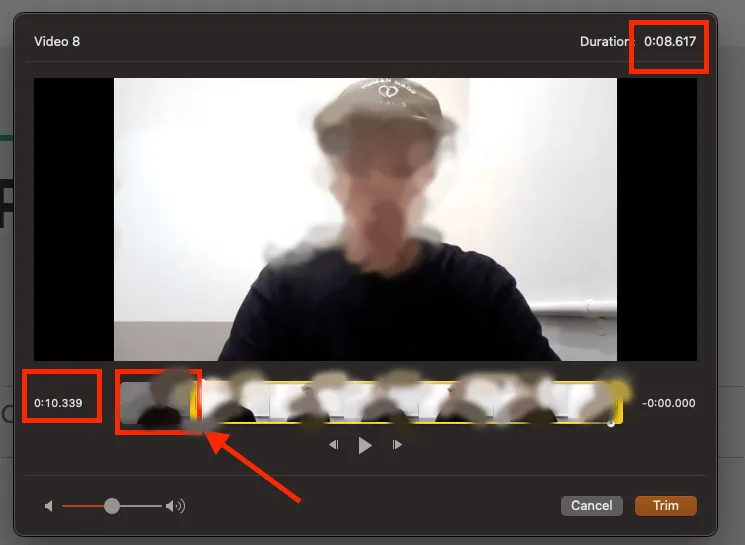Confirm with the orange Trim button

665,506
